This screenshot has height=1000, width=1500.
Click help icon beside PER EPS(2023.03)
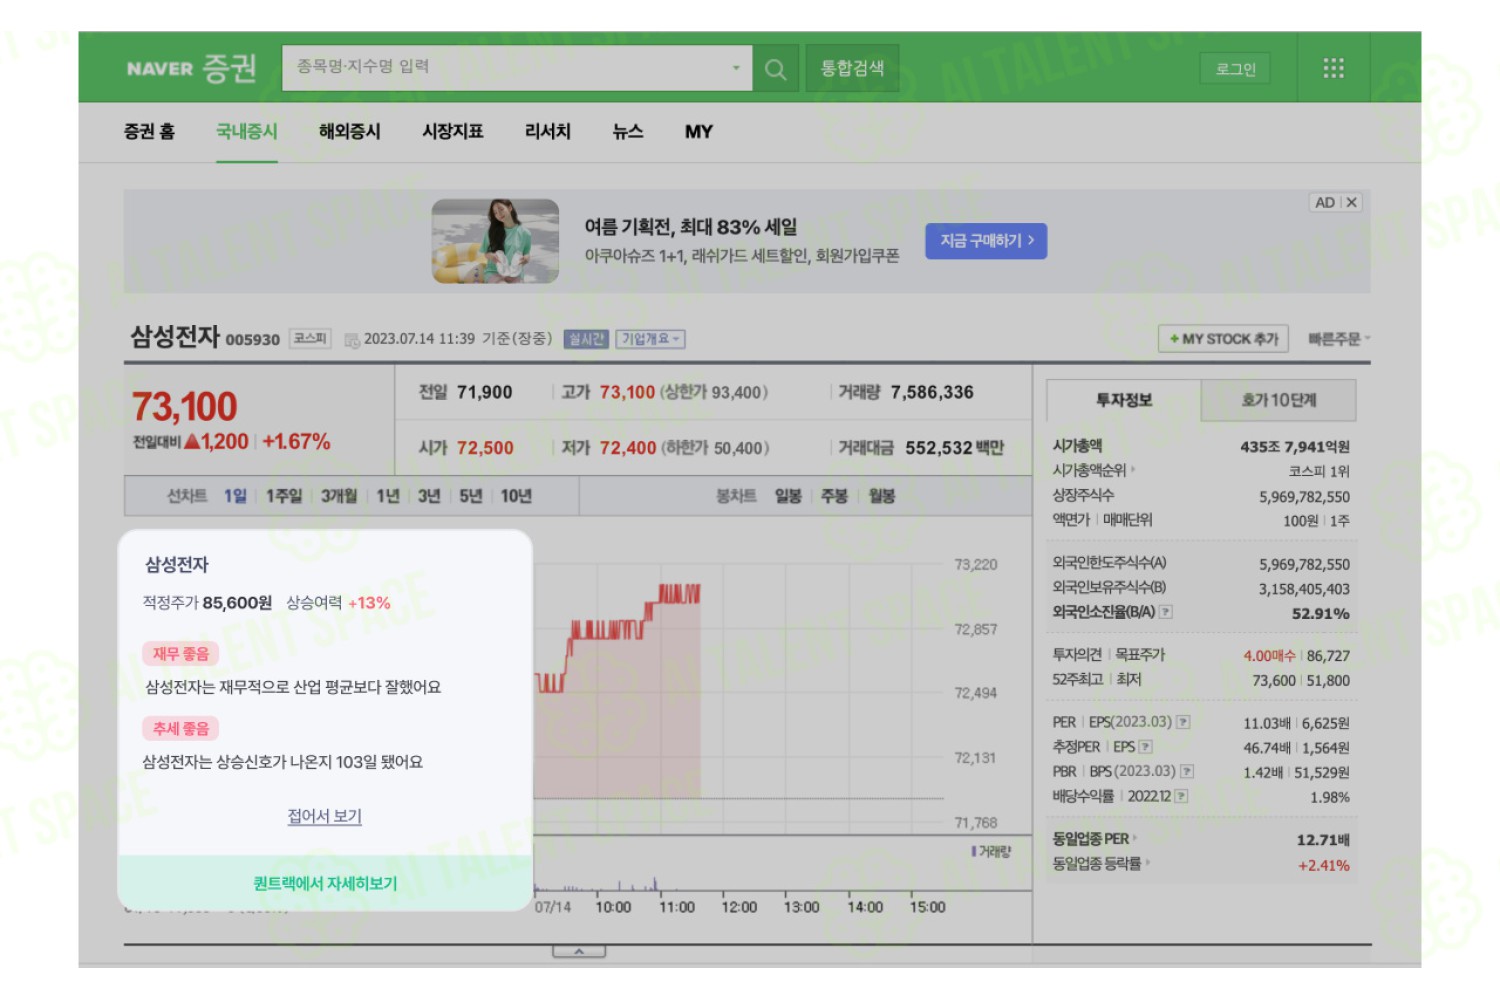pos(1183,722)
